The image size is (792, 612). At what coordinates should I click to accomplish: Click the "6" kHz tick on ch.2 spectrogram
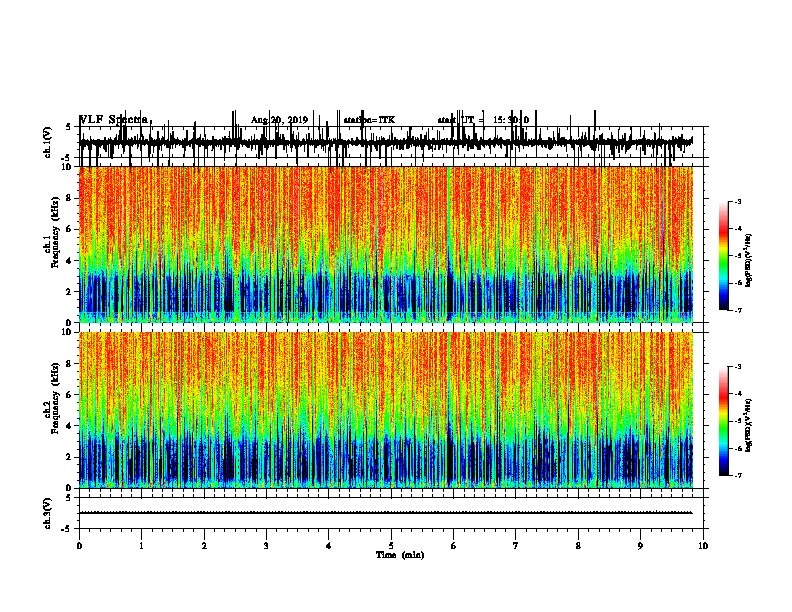(70, 395)
